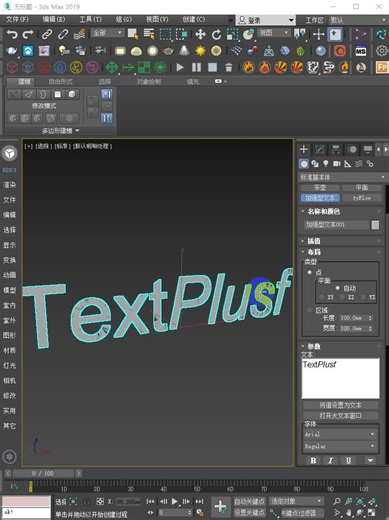
Task: Click the green starburst icon in toolbar
Action: click(160, 67)
